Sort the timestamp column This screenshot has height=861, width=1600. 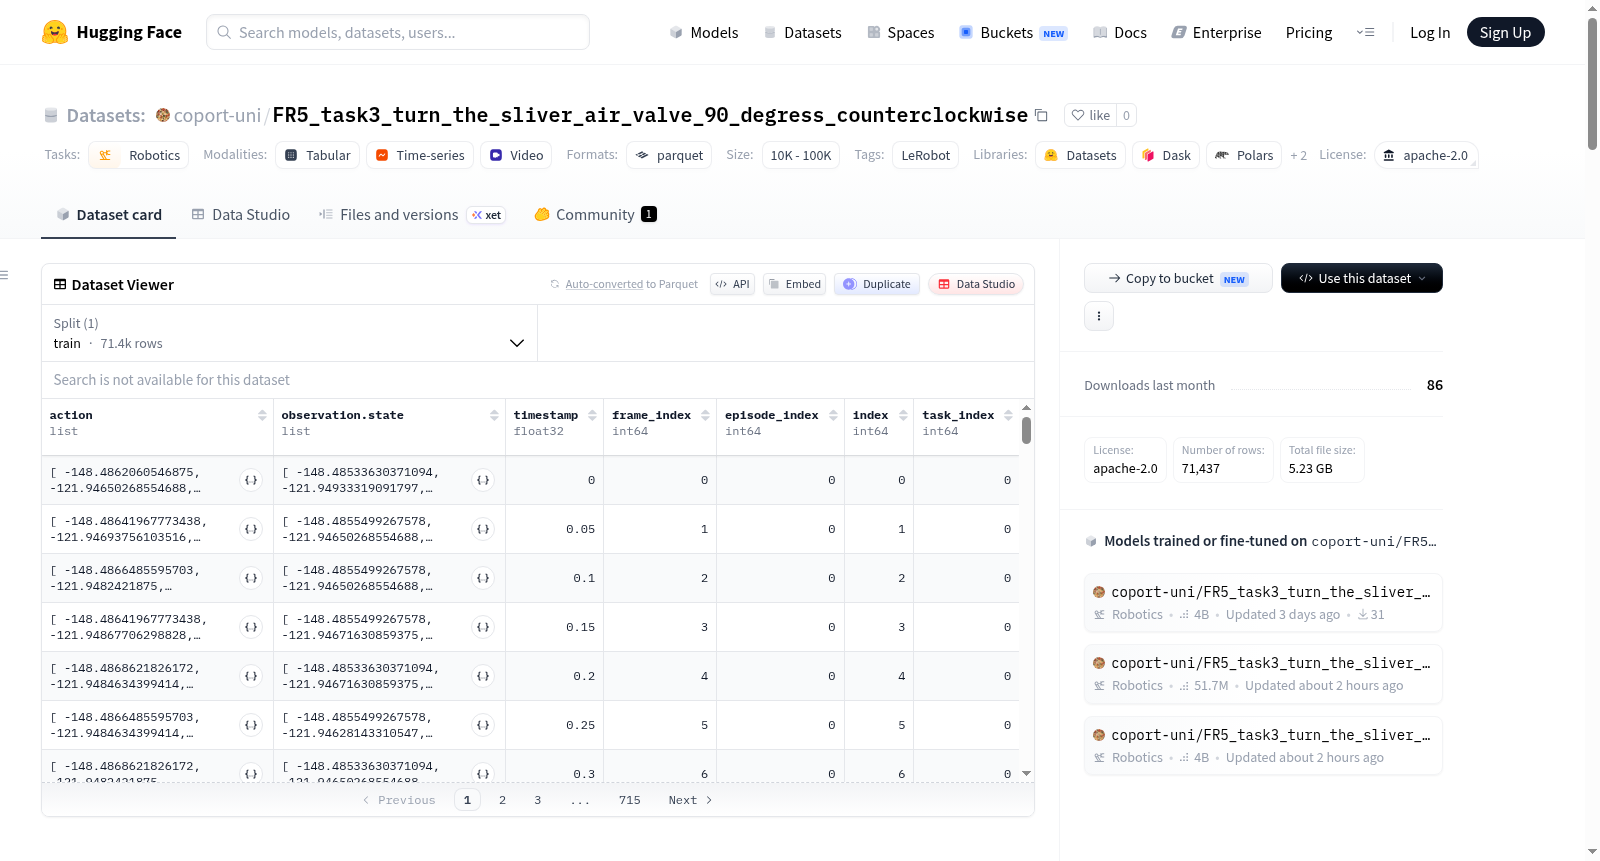(592, 415)
